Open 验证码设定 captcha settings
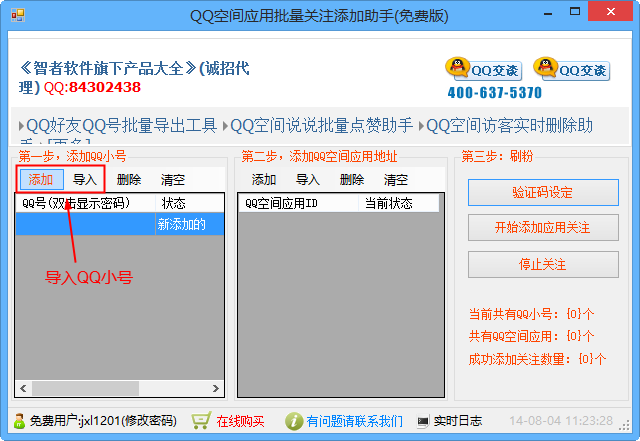Image resolution: width=640 pixels, height=441 pixels. tap(543, 192)
